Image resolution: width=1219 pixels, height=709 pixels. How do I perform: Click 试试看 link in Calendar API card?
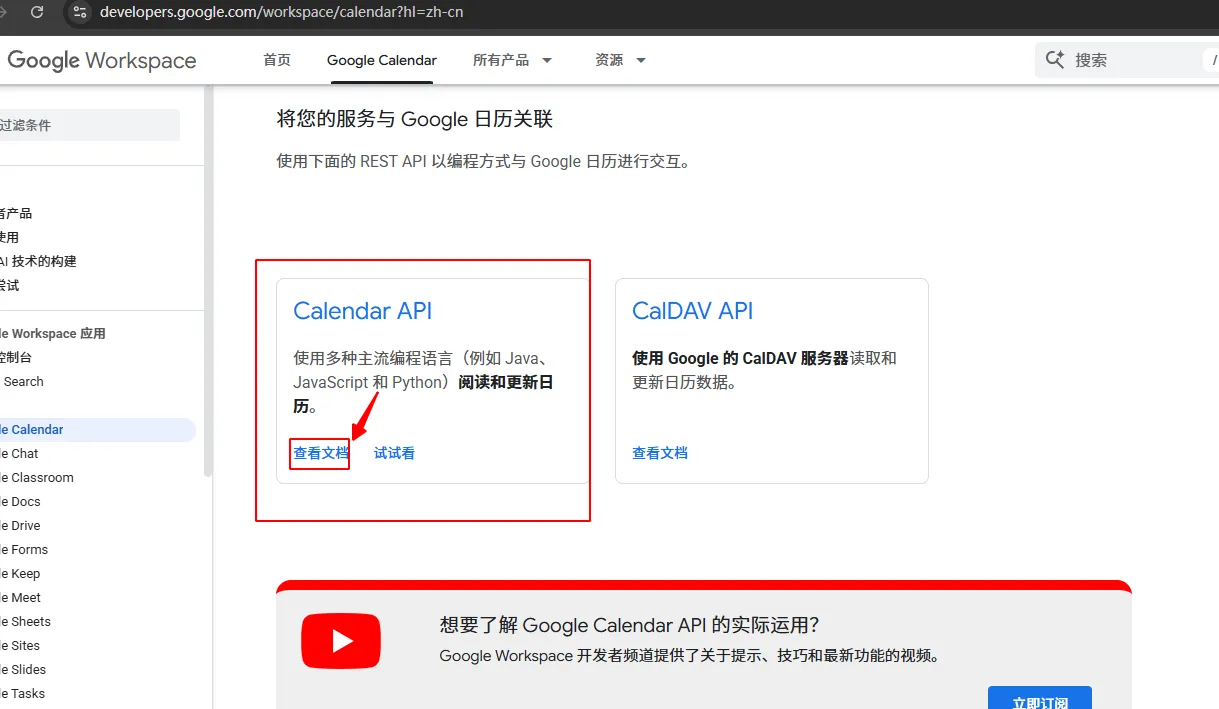394,453
